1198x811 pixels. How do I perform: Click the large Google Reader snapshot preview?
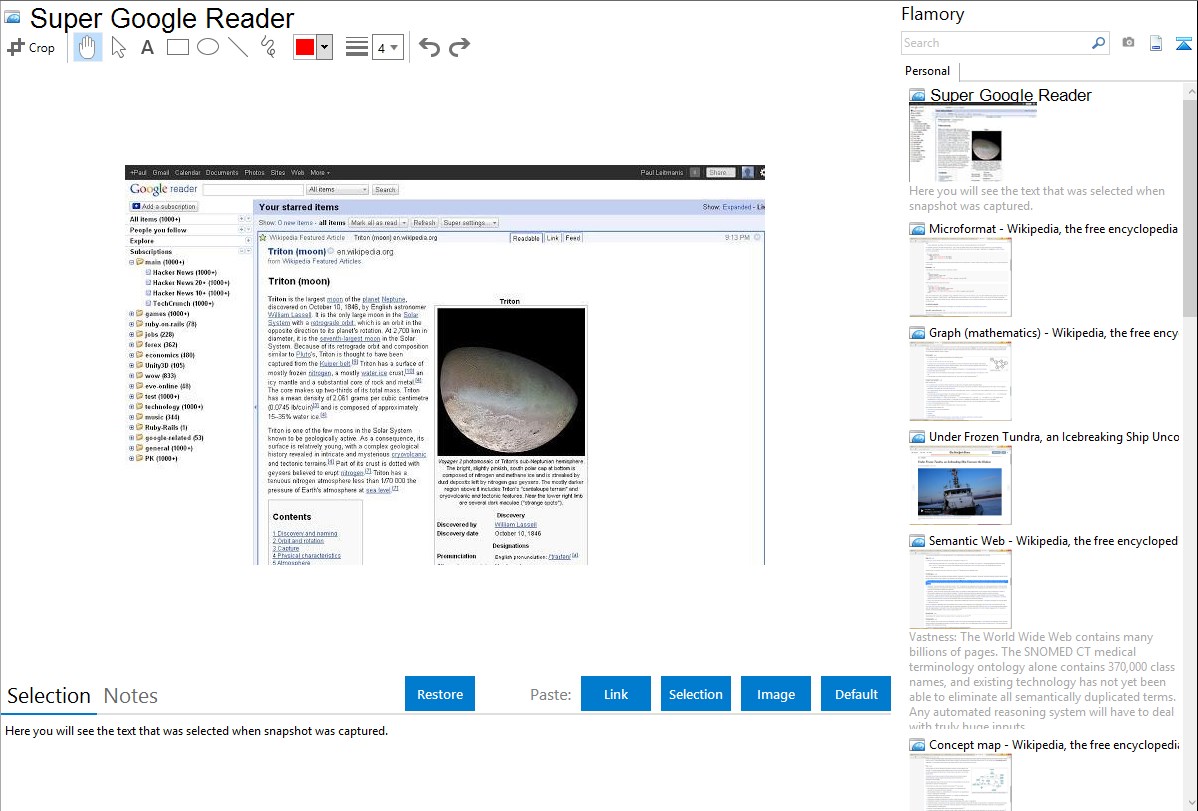click(445, 365)
